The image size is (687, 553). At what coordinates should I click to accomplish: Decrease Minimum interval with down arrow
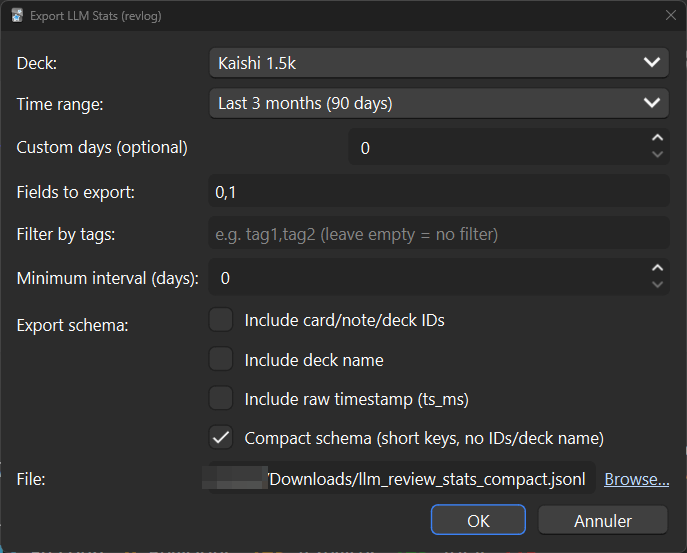[657, 286]
